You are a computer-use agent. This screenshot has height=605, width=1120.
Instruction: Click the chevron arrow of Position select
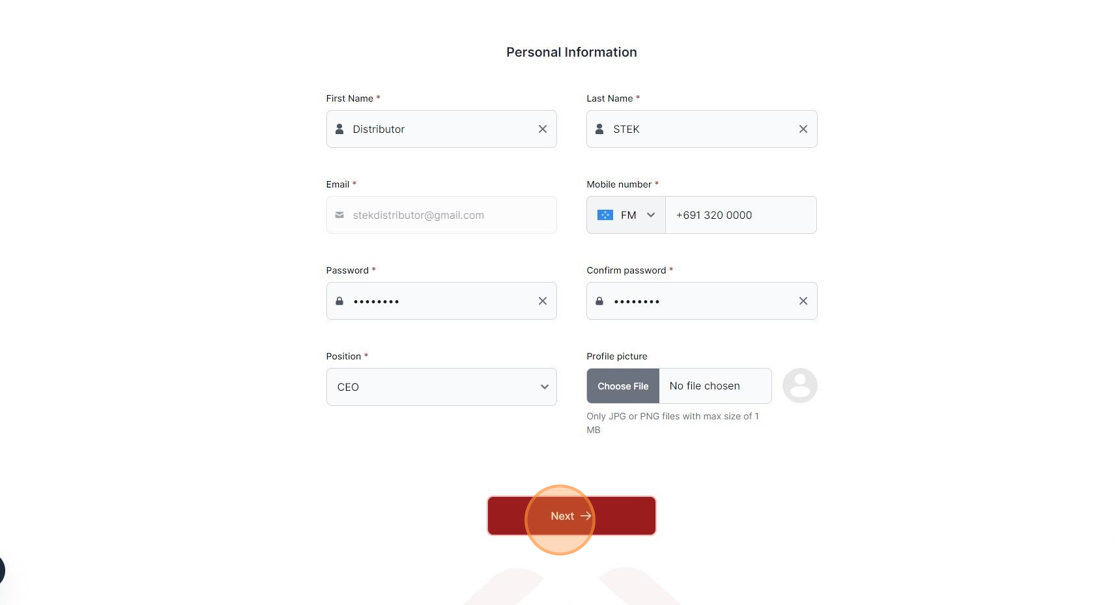point(544,387)
